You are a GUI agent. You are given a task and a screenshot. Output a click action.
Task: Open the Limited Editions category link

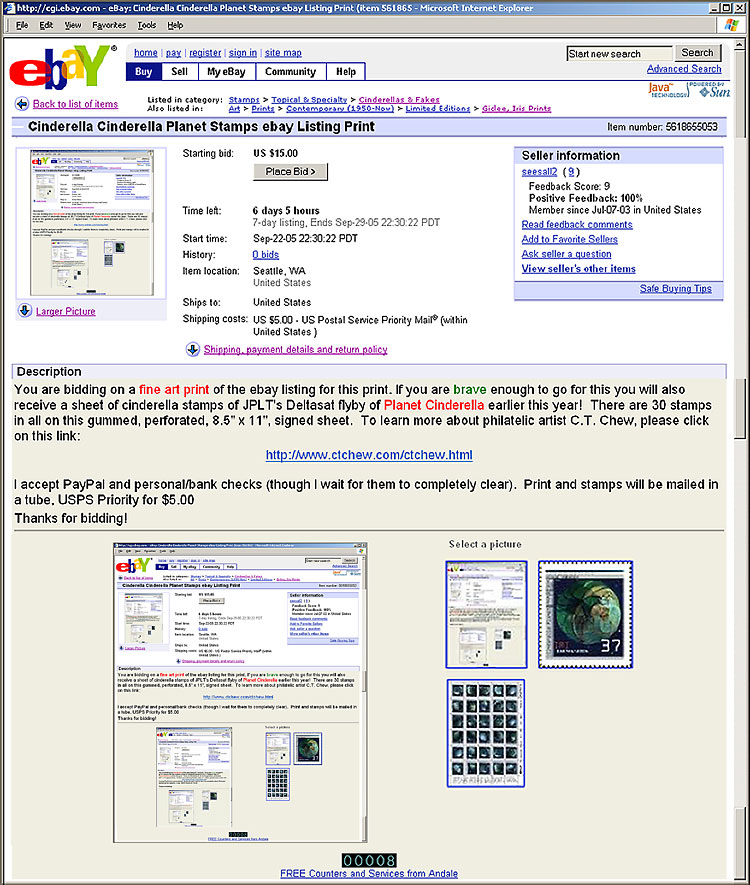tap(437, 108)
